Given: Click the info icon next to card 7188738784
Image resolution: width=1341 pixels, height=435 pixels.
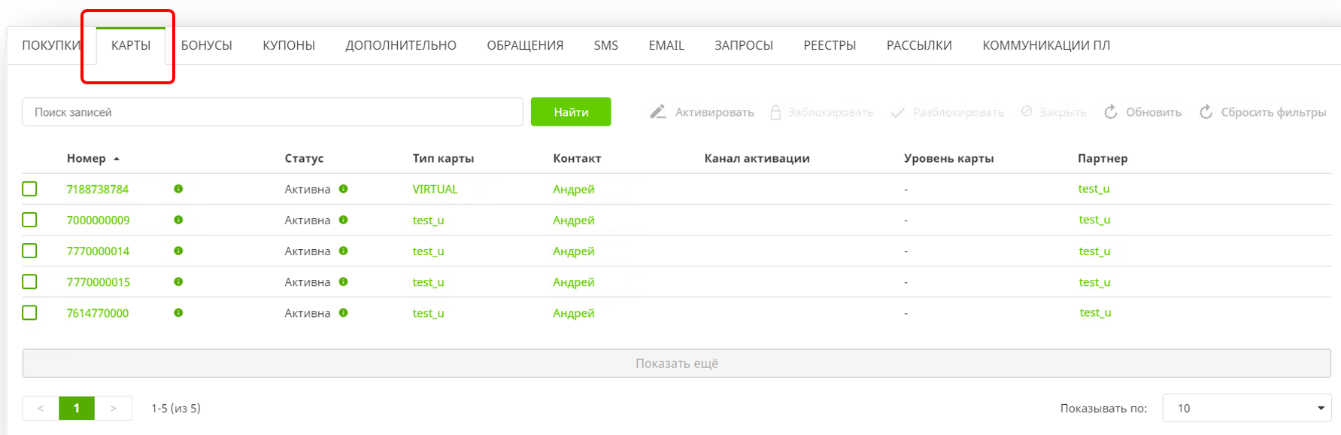Looking at the screenshot, I should pyautogui.click(x=178, y=189).
